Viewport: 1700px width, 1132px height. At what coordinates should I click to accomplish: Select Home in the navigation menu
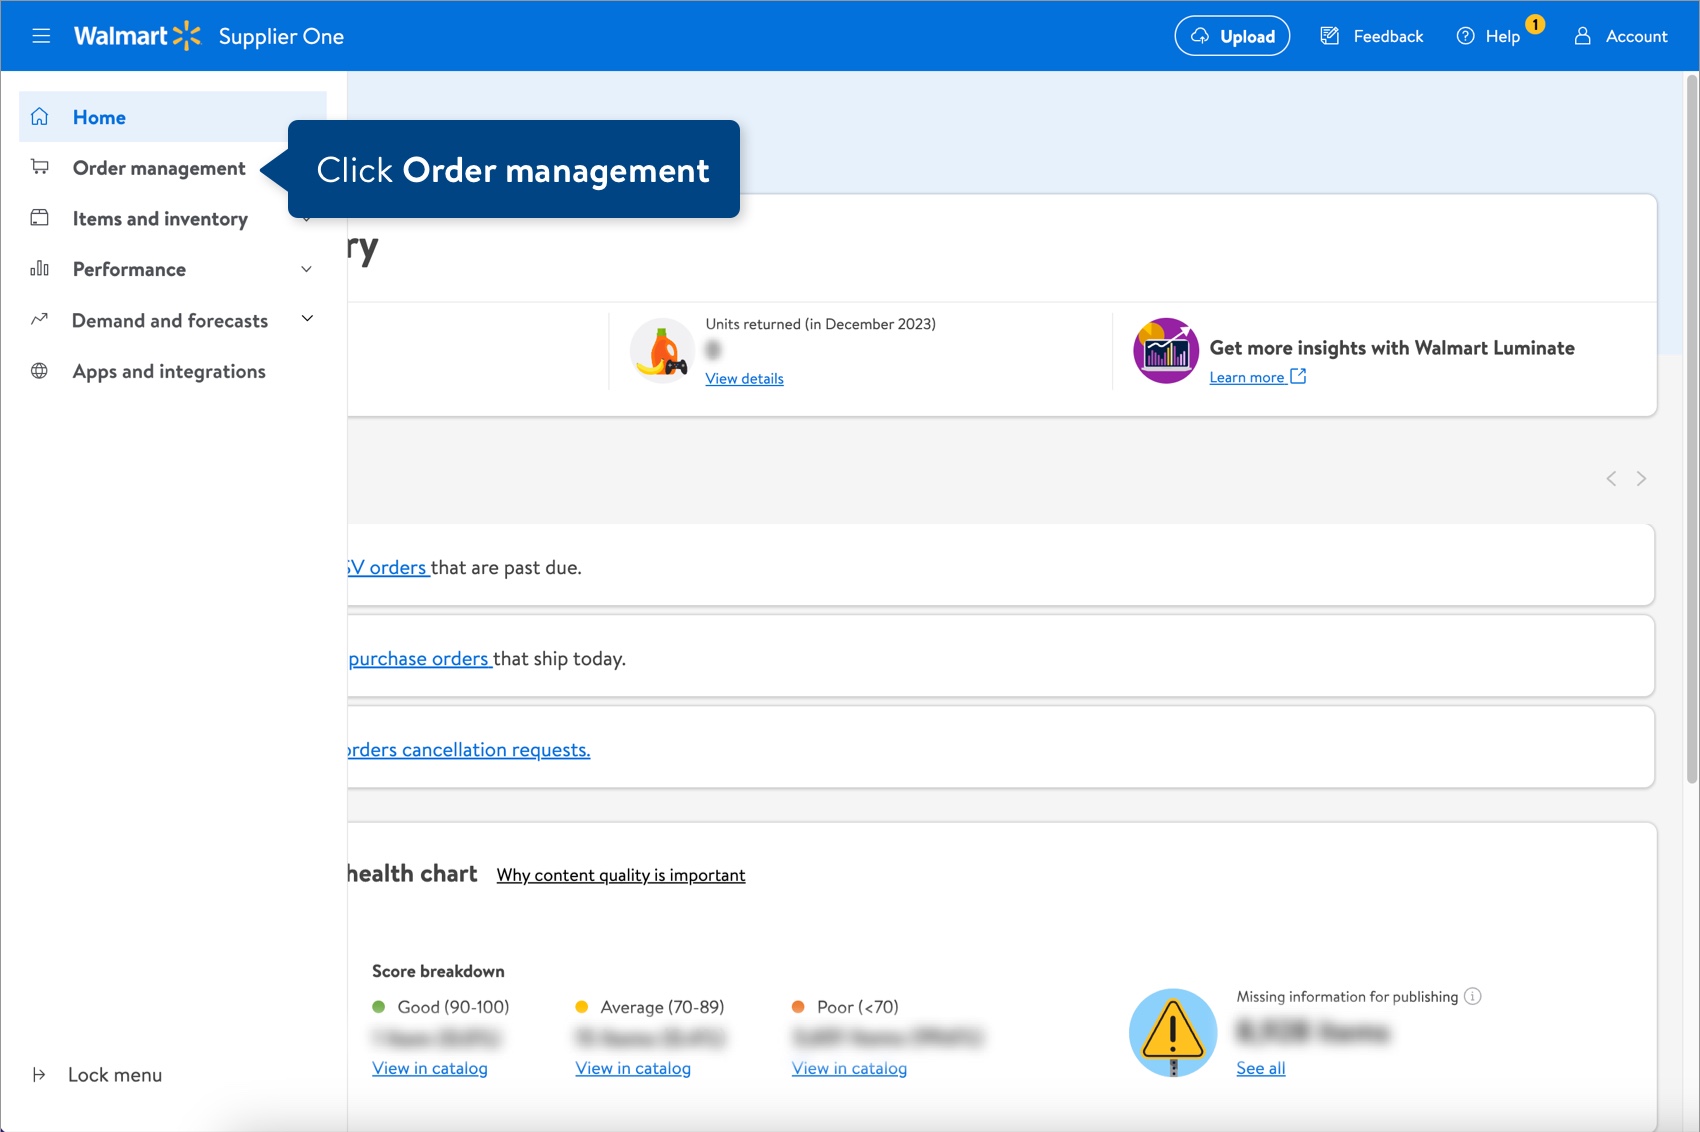tap(99, 116)
